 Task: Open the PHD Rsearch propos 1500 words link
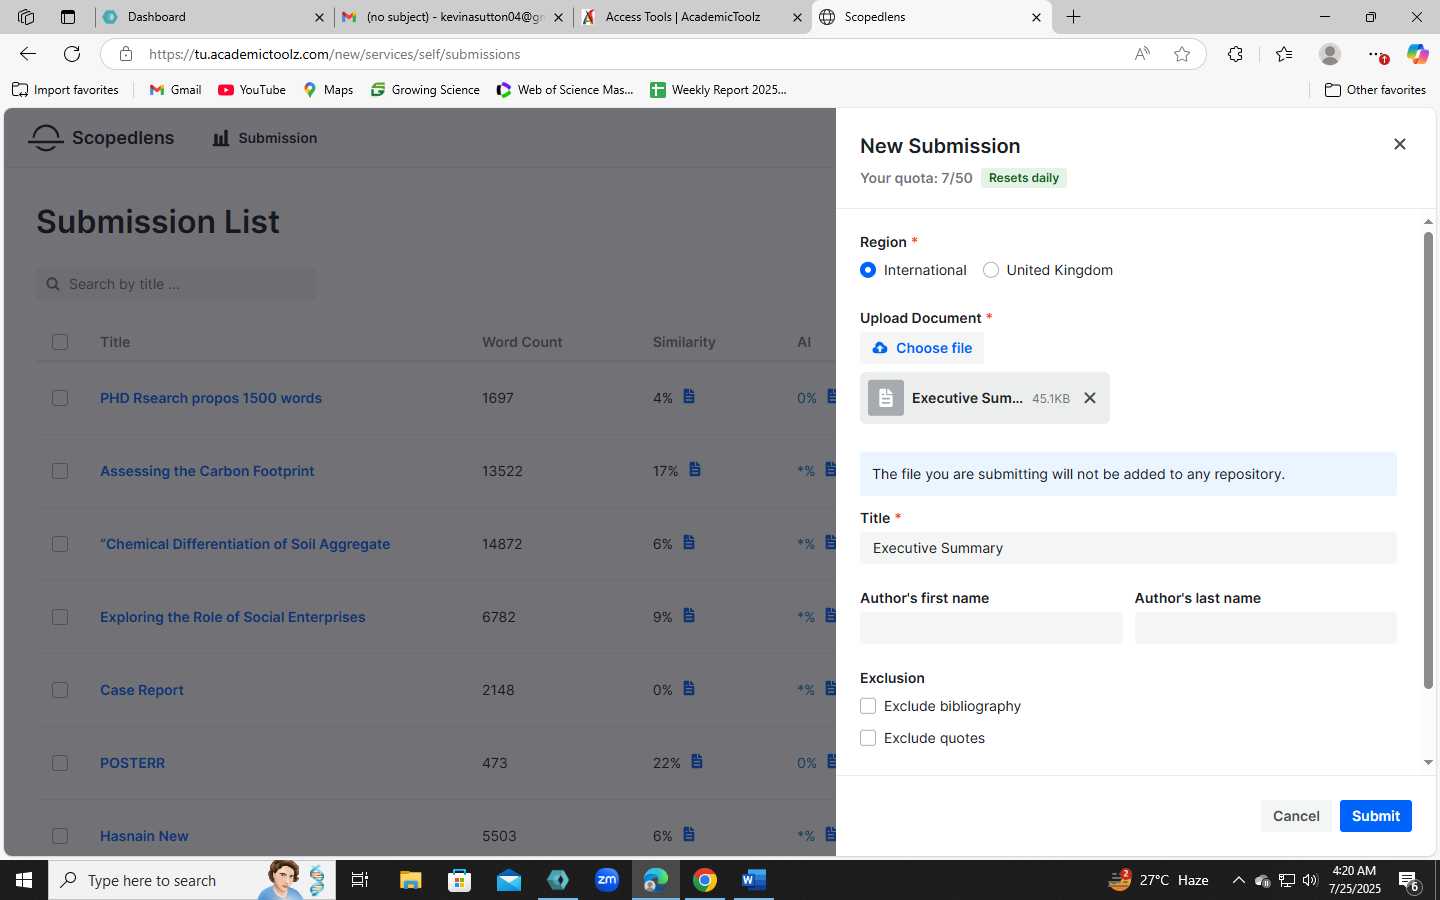[x=211, y=398]
